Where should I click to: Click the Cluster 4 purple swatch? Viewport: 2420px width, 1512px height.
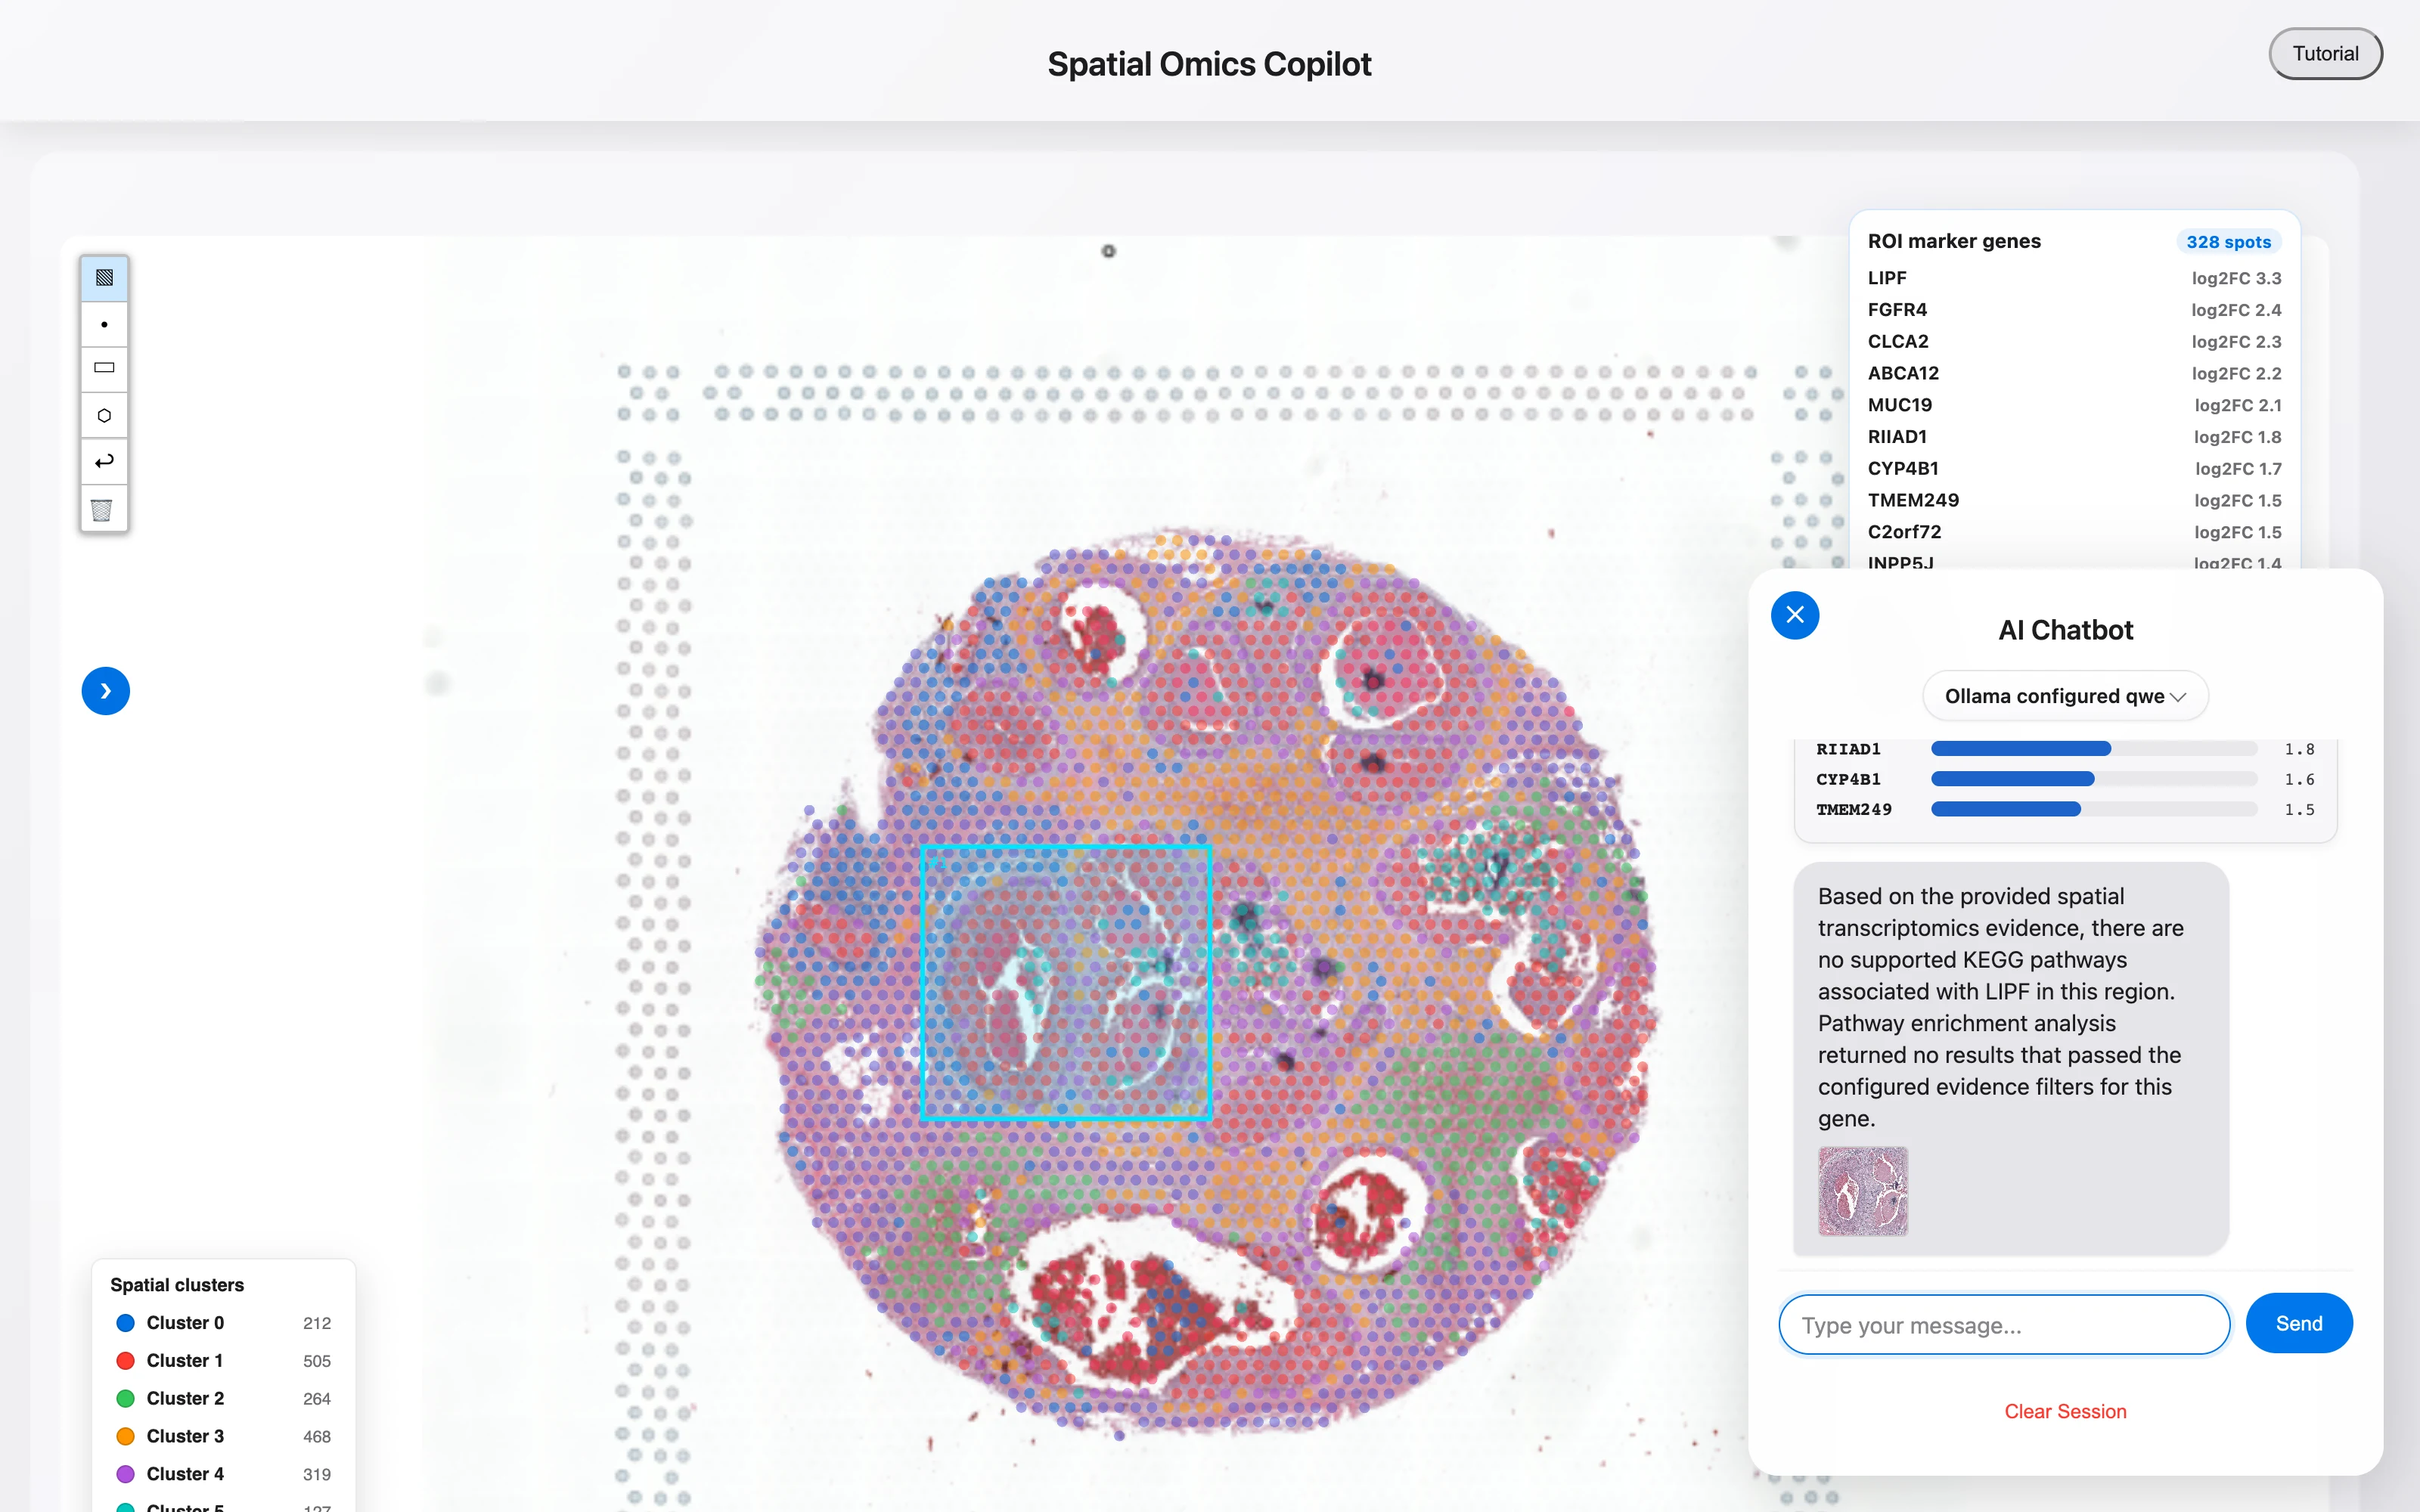[126, 1474]
